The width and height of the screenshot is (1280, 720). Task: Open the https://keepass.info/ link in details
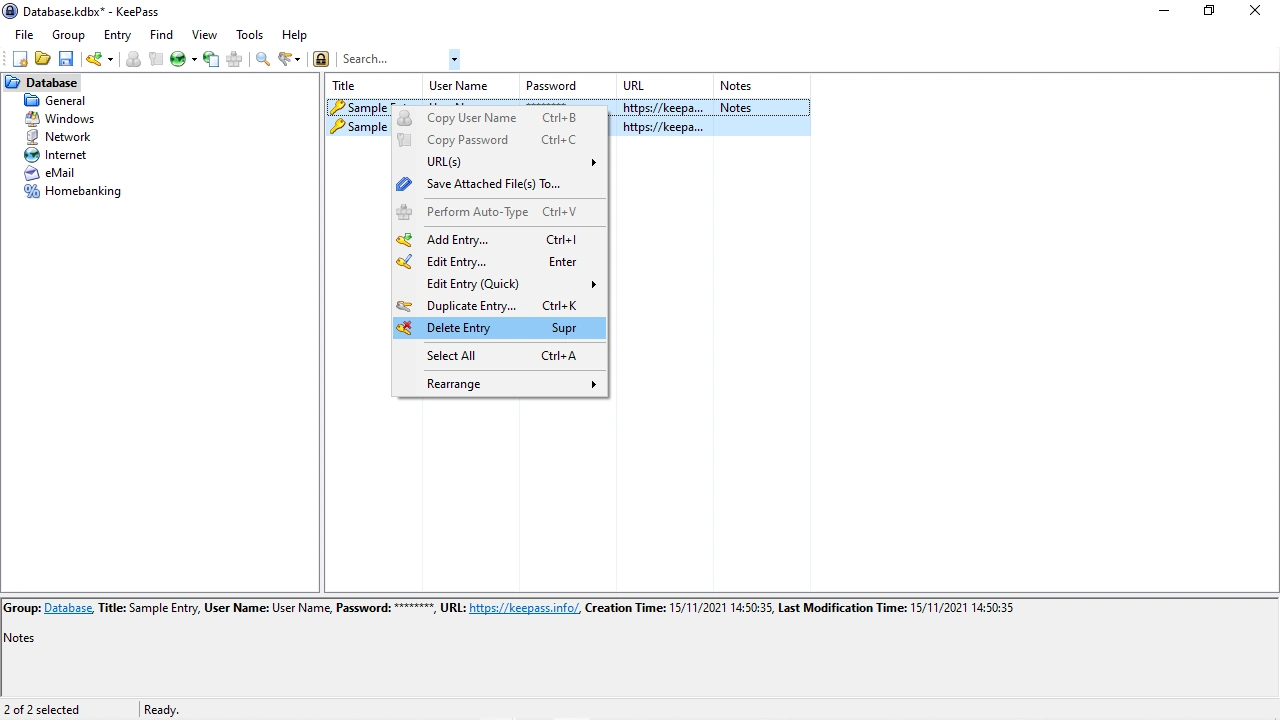coord(524,608)
